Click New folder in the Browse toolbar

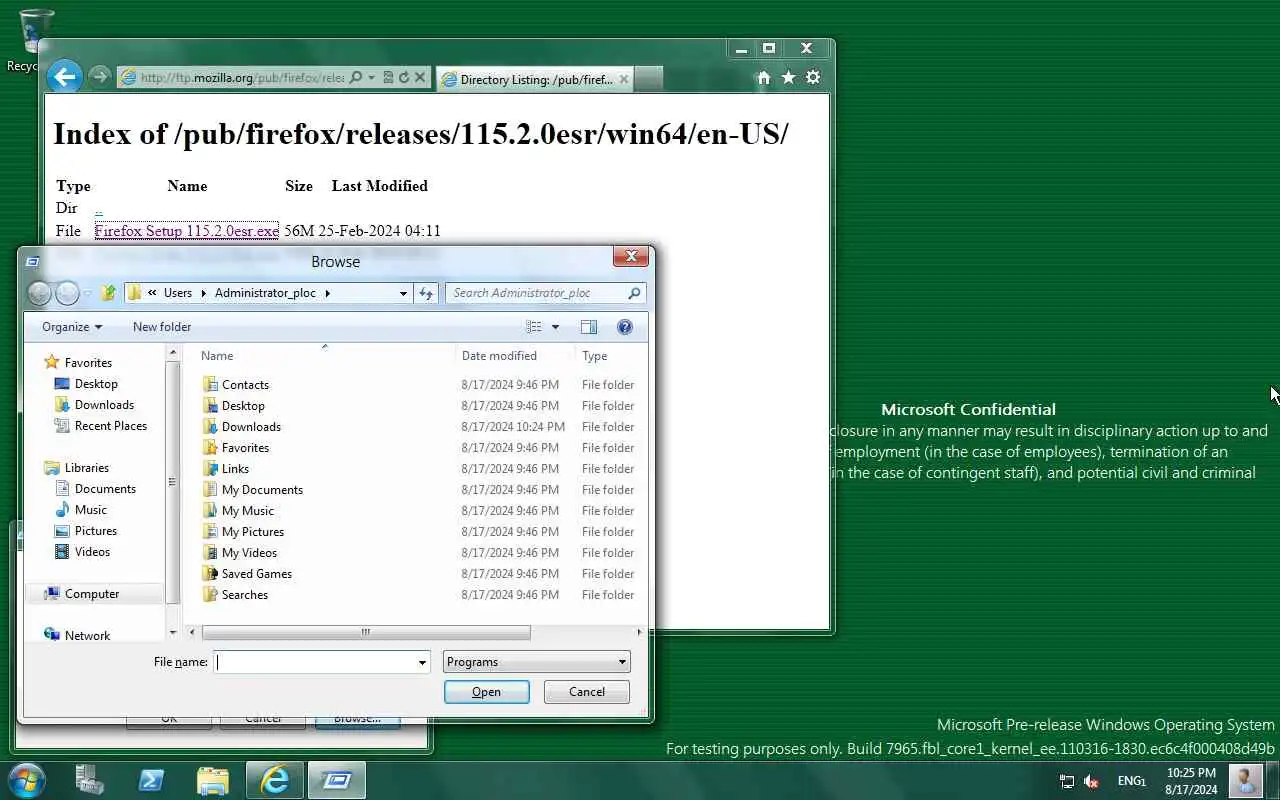pos(162,327)
